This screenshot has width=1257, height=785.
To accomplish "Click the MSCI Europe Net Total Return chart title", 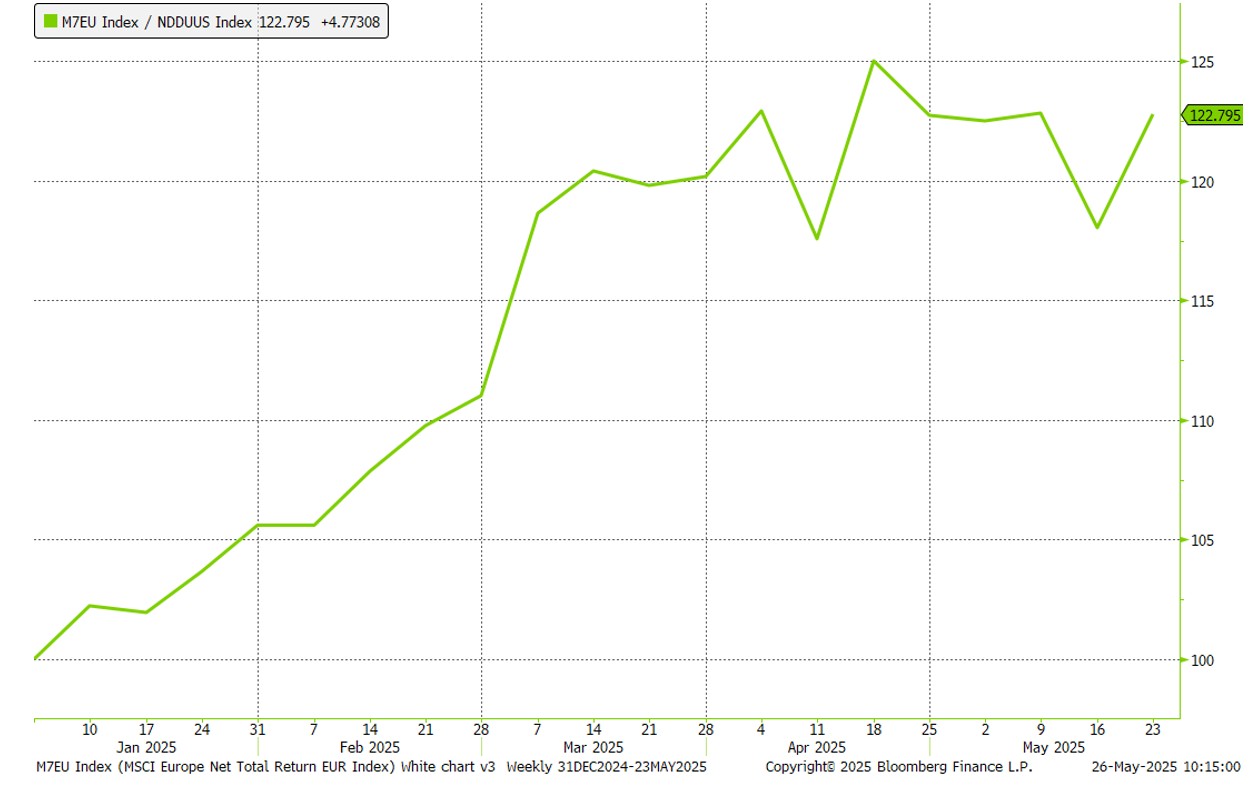I will 265,767.
